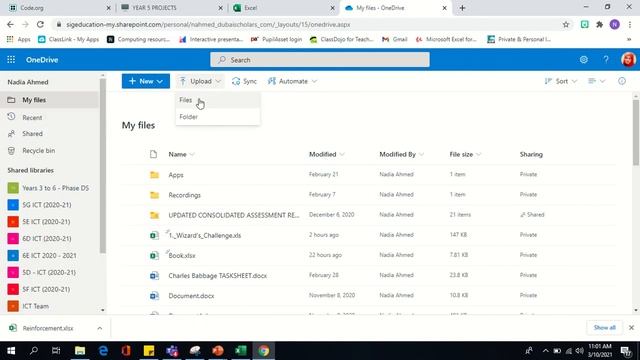This screenshot has width=640, height=360.
Task: Click Sync in the command bar
Action: pyautogui.click(x=244, y=81)
